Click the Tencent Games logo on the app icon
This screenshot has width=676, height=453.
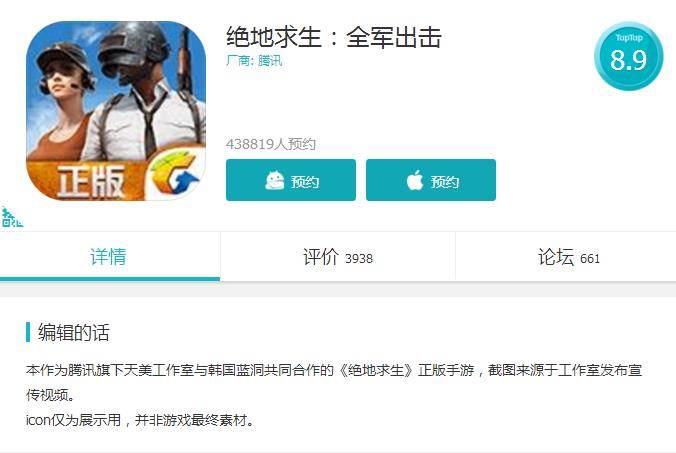(176, 174)
